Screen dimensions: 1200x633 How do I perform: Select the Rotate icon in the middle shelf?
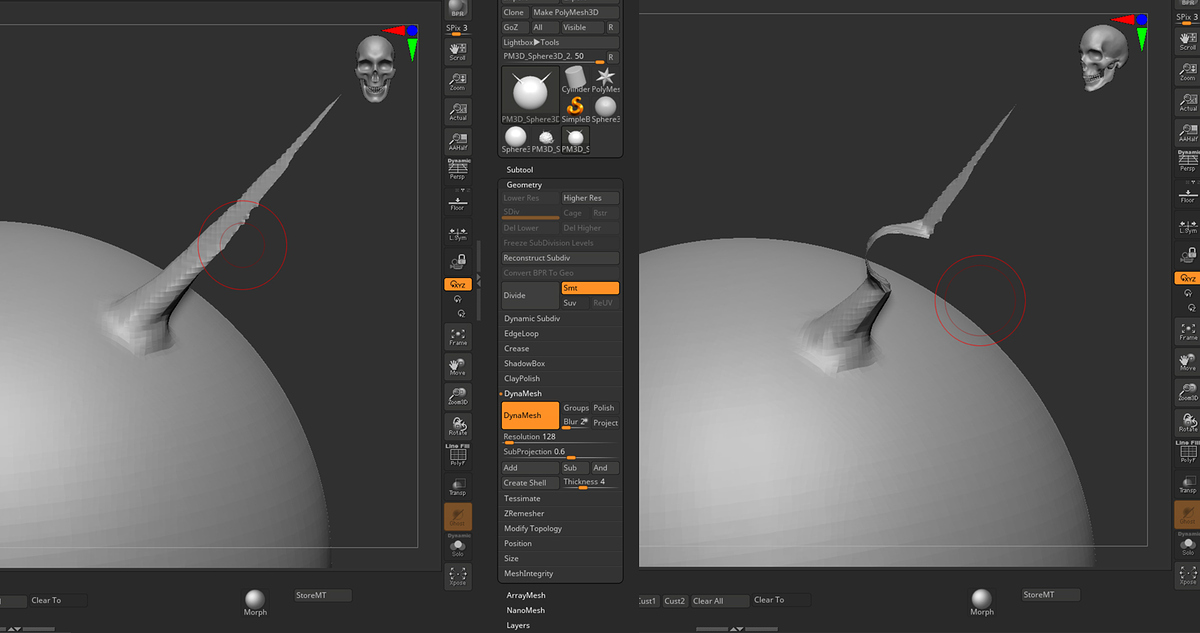tap(457, 426)
